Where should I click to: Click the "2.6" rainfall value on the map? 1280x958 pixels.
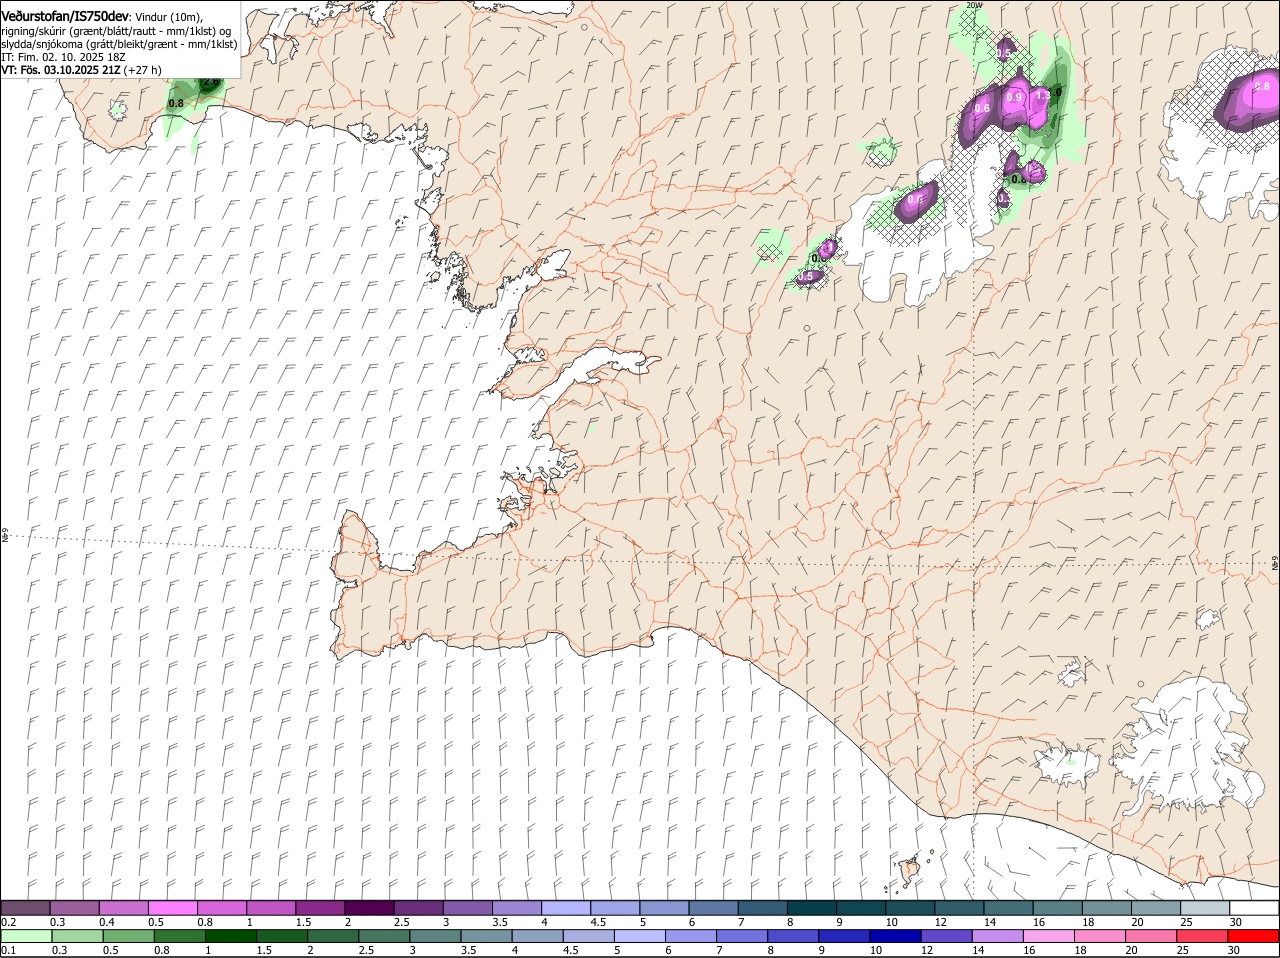(x=211, y=83)
